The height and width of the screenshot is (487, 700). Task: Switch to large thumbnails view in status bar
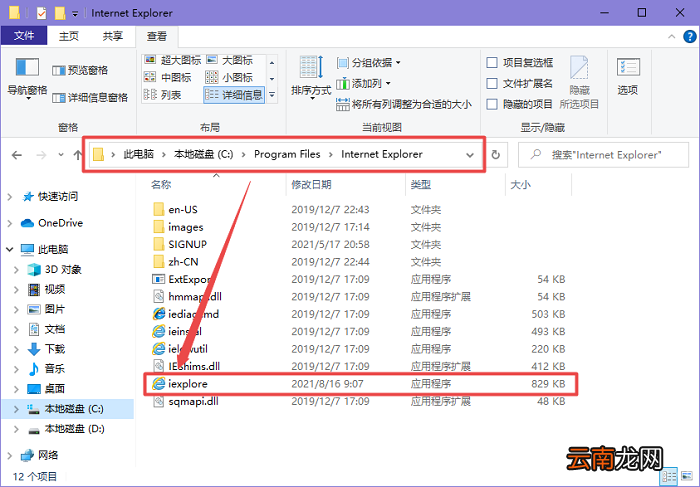pos(688,476)
